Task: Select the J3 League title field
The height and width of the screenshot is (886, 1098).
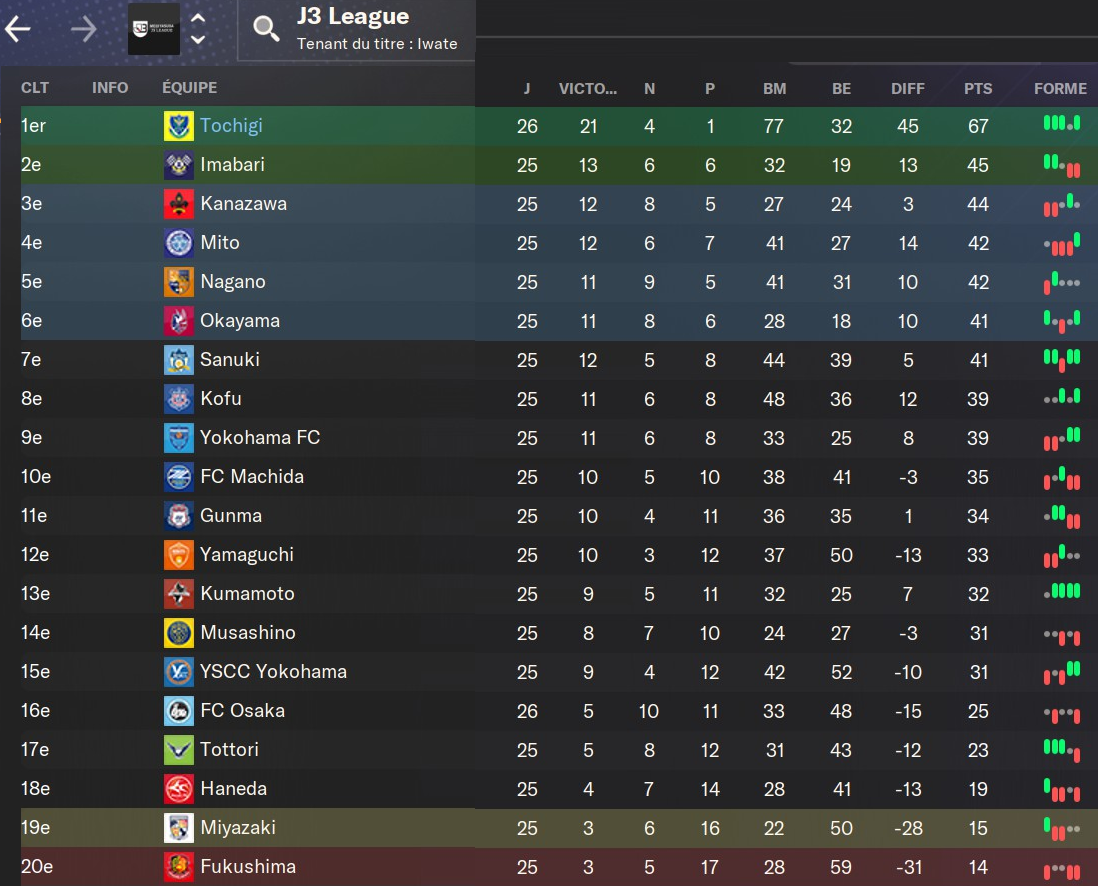Action: tap(353, 17)
